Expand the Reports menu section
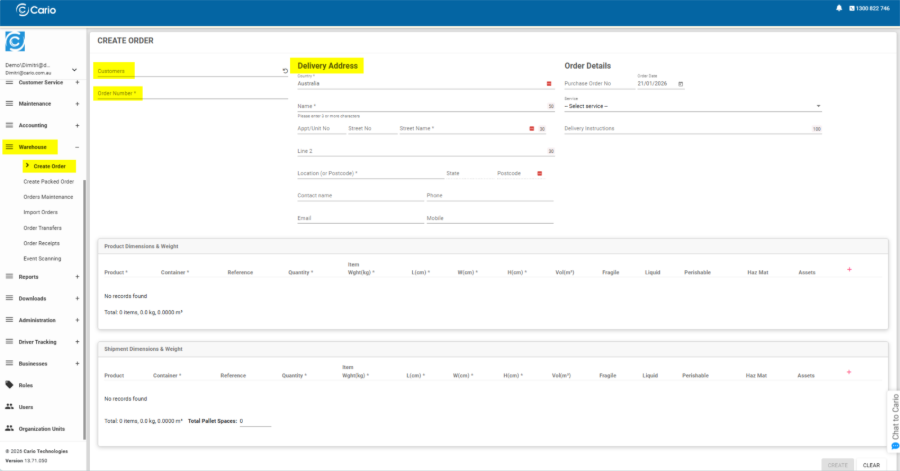The height and width of the screenshot is (471, 900). coord(77,277)
